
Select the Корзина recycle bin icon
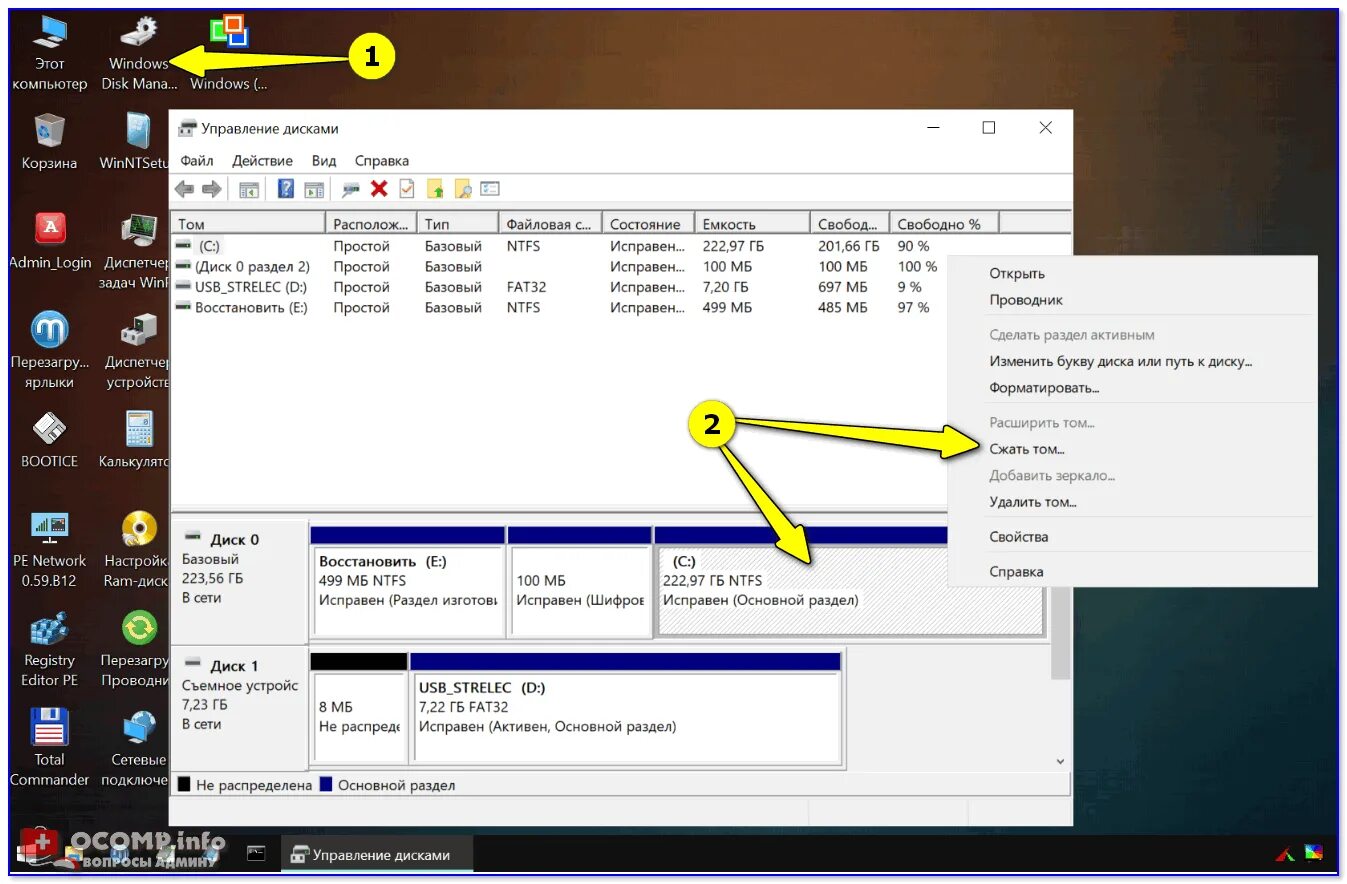(49, 141)
